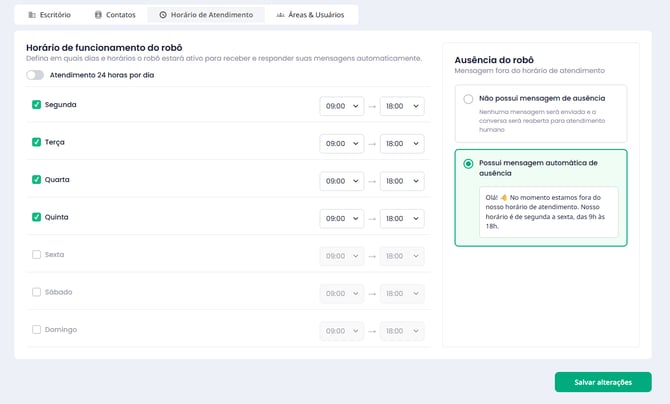
Task: Check the Sexta checkbox
Action: (x=37, y=255)
